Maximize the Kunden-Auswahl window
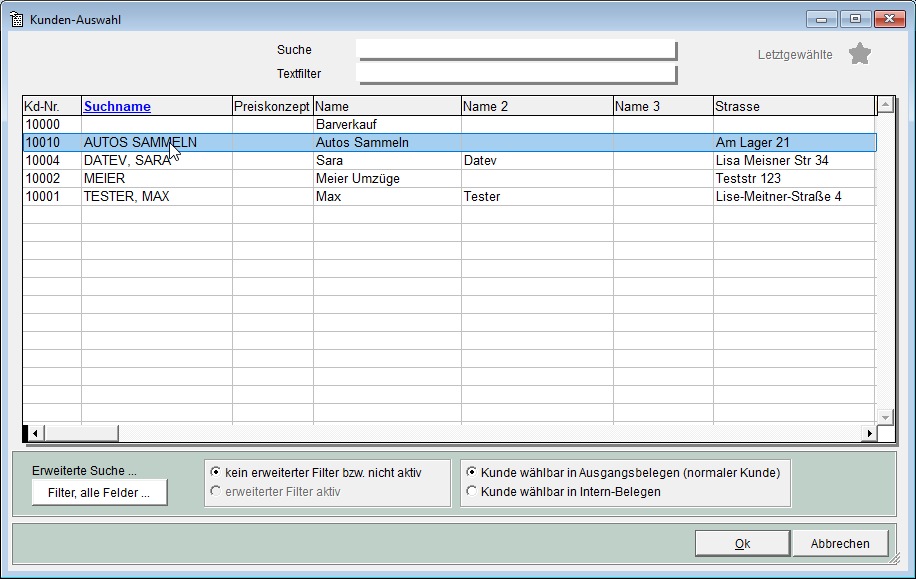The height and width of the screenshot is (579, 916). coord(855,19)
